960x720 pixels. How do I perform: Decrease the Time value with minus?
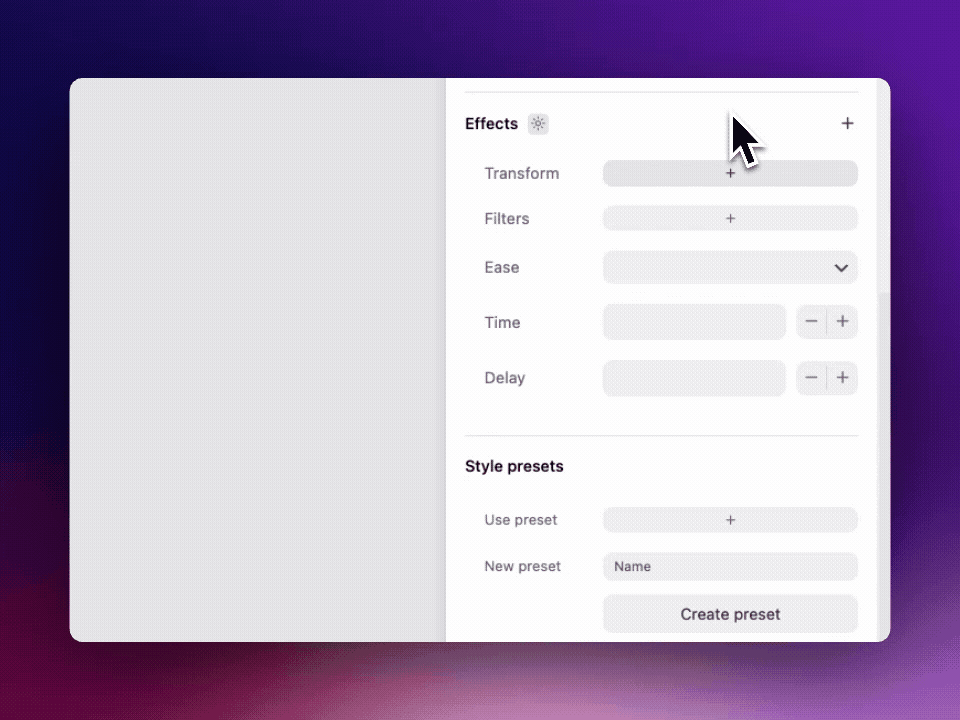811,322
